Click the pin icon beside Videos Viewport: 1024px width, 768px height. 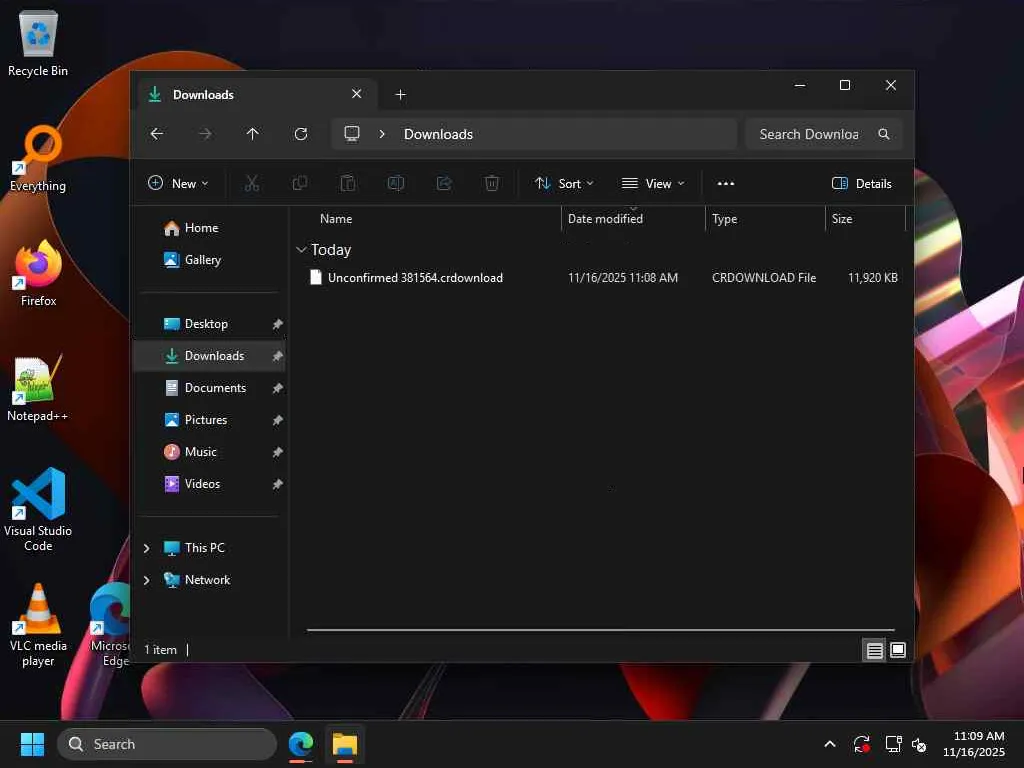278,484
